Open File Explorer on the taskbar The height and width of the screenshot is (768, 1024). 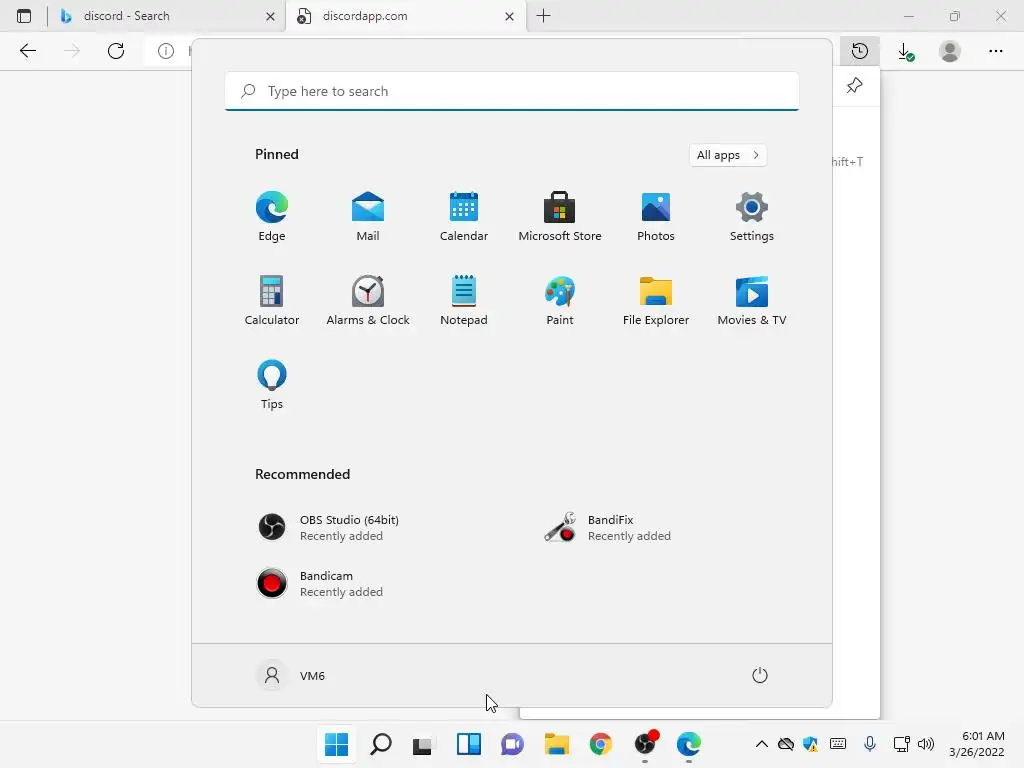[557, 744]
